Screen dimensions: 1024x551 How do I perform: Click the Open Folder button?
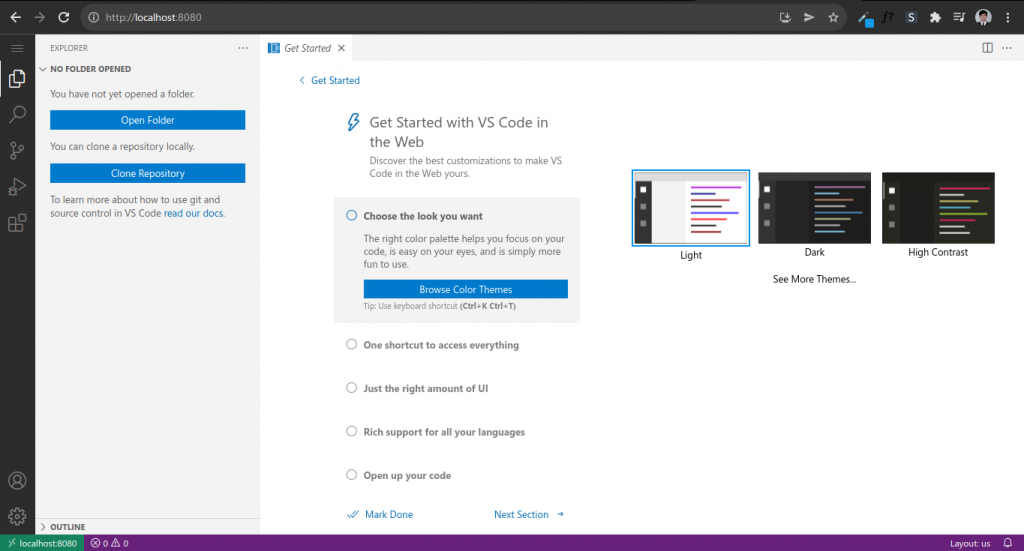click(x=148, y=120)
